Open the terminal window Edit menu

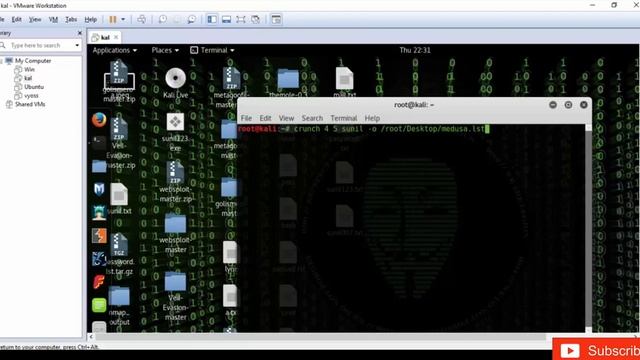pyautogui.click(x=265, y=118)
